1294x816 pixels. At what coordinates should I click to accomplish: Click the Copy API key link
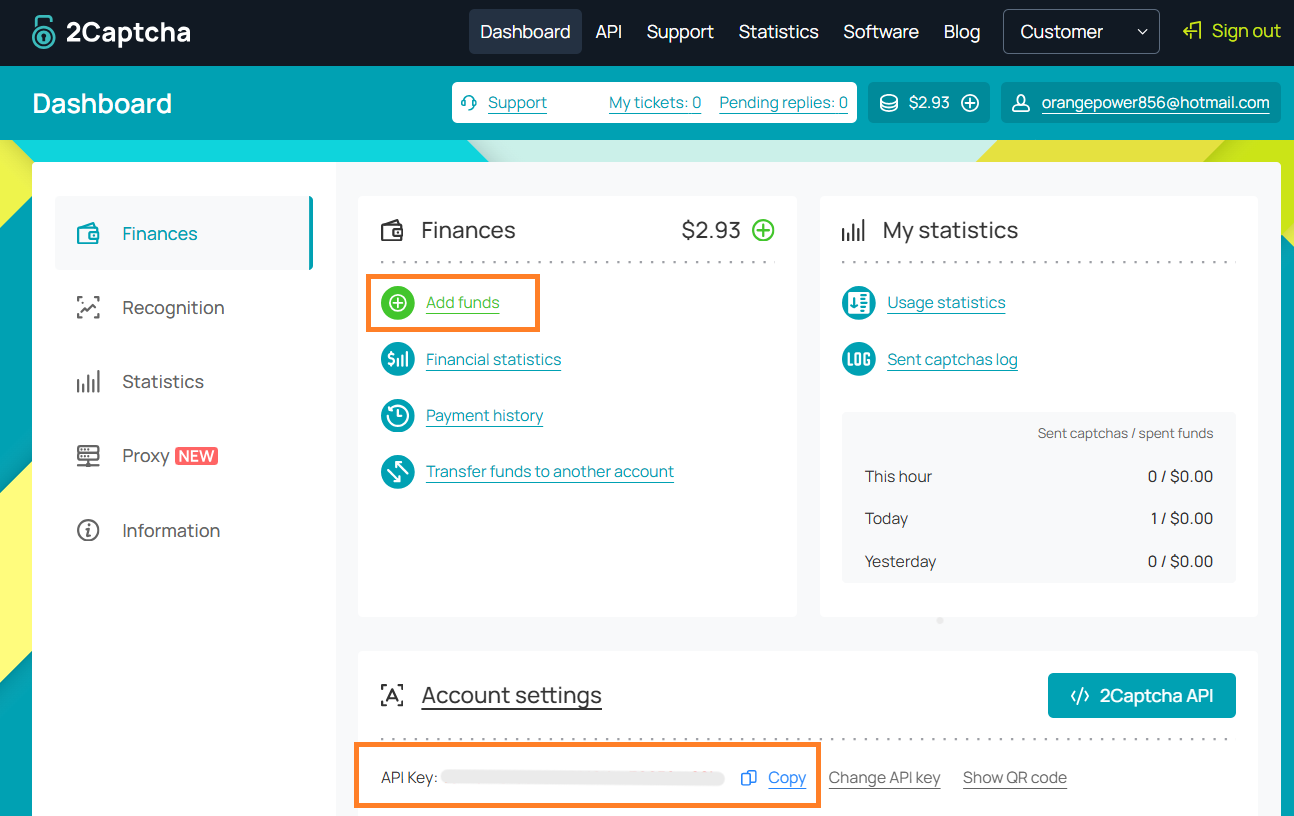coord(787,778)
